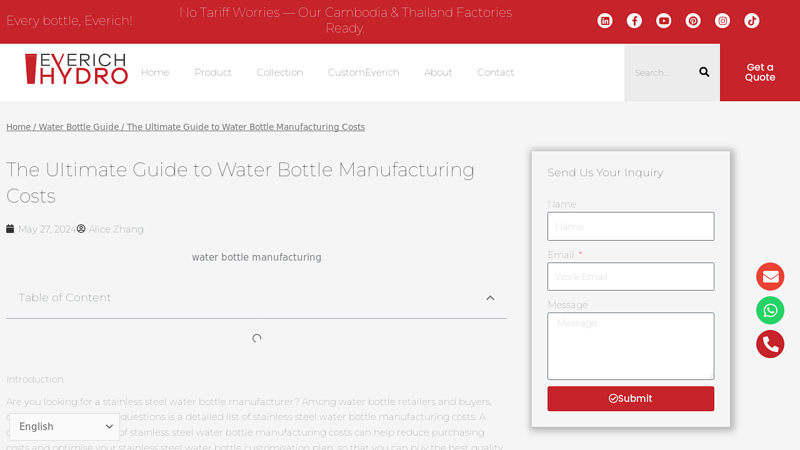Focus the Name input field
800x450 pixels.
[x=631, y=227]
